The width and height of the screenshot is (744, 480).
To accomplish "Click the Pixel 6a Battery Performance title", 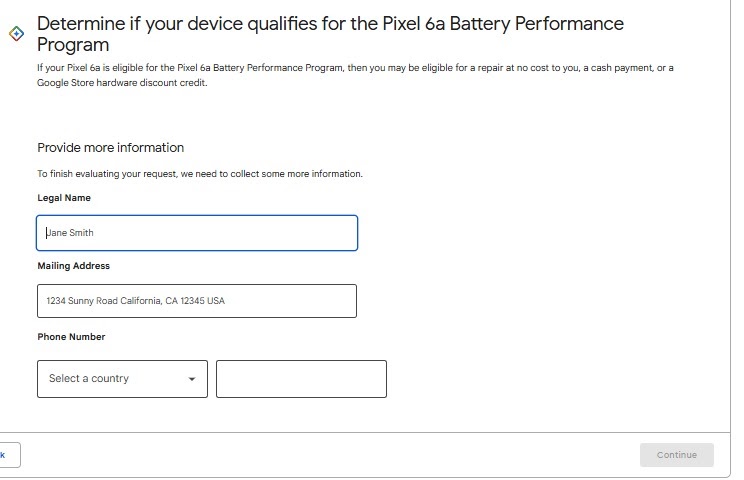I will coord(330,23).
